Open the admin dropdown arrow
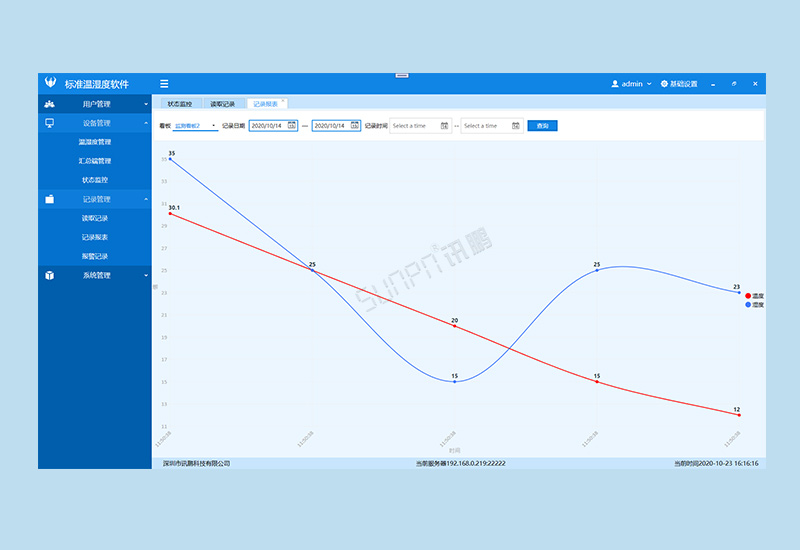The image size is (800, 550). click(x=649, y=84)
